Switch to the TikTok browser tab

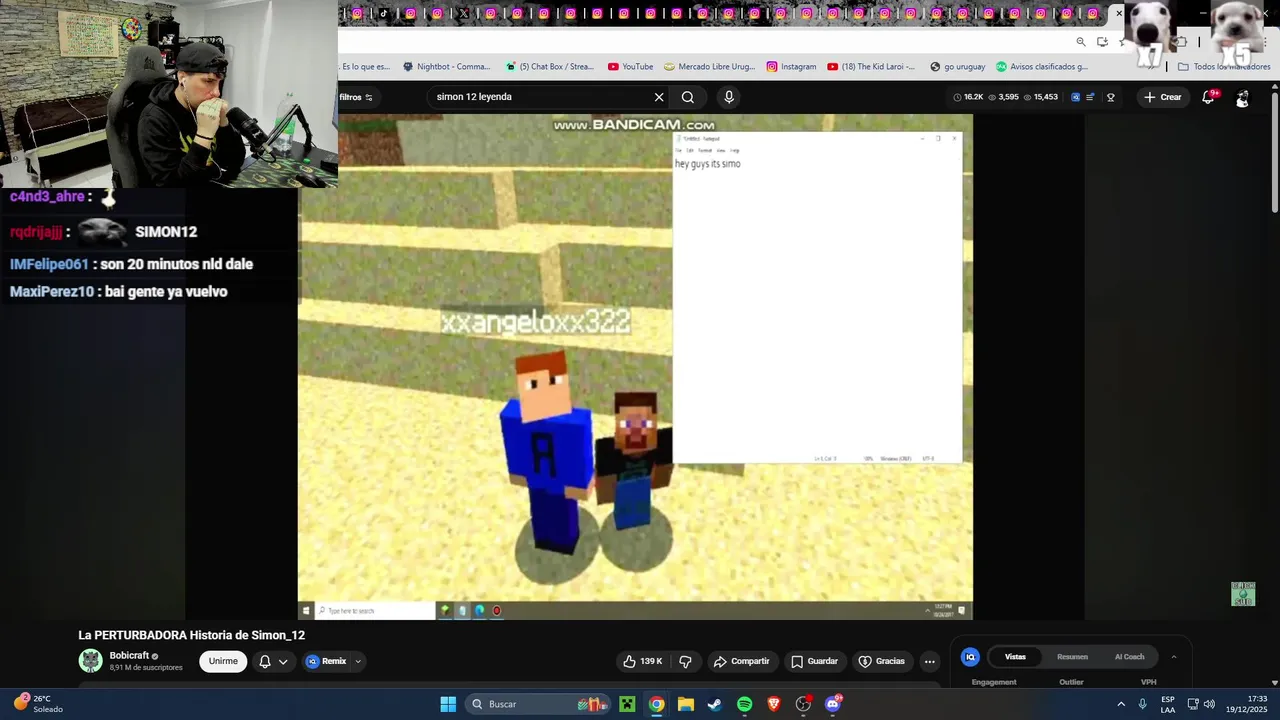pyautogui.click(x=384, y=13)
